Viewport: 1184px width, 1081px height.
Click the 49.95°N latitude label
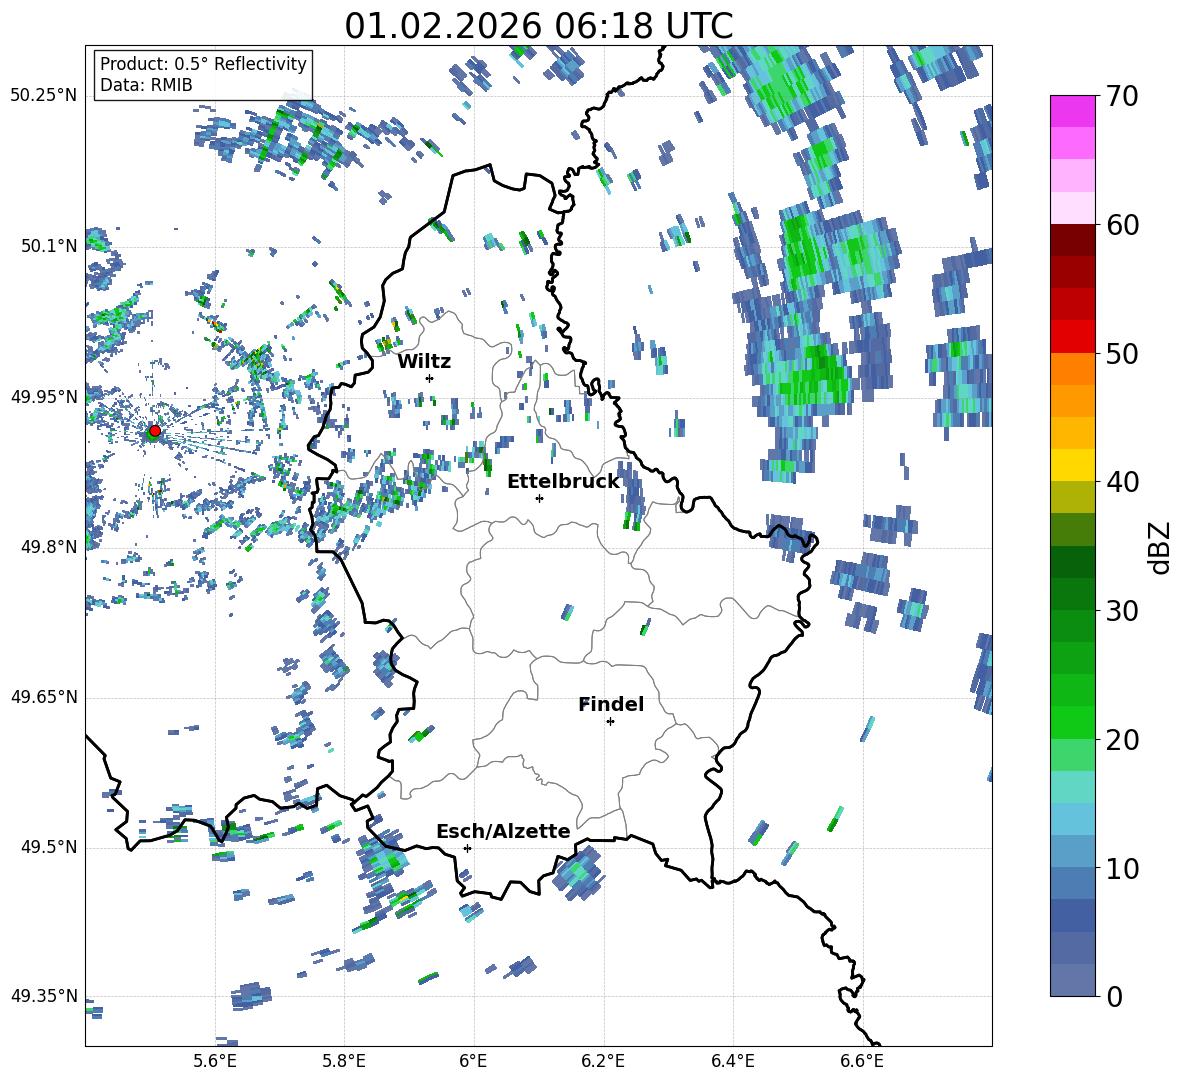coord(44,396)
